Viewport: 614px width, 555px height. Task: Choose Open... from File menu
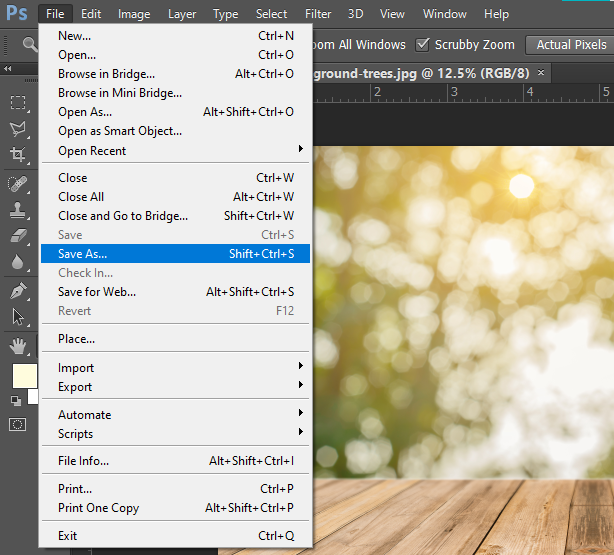pos(175,55)
